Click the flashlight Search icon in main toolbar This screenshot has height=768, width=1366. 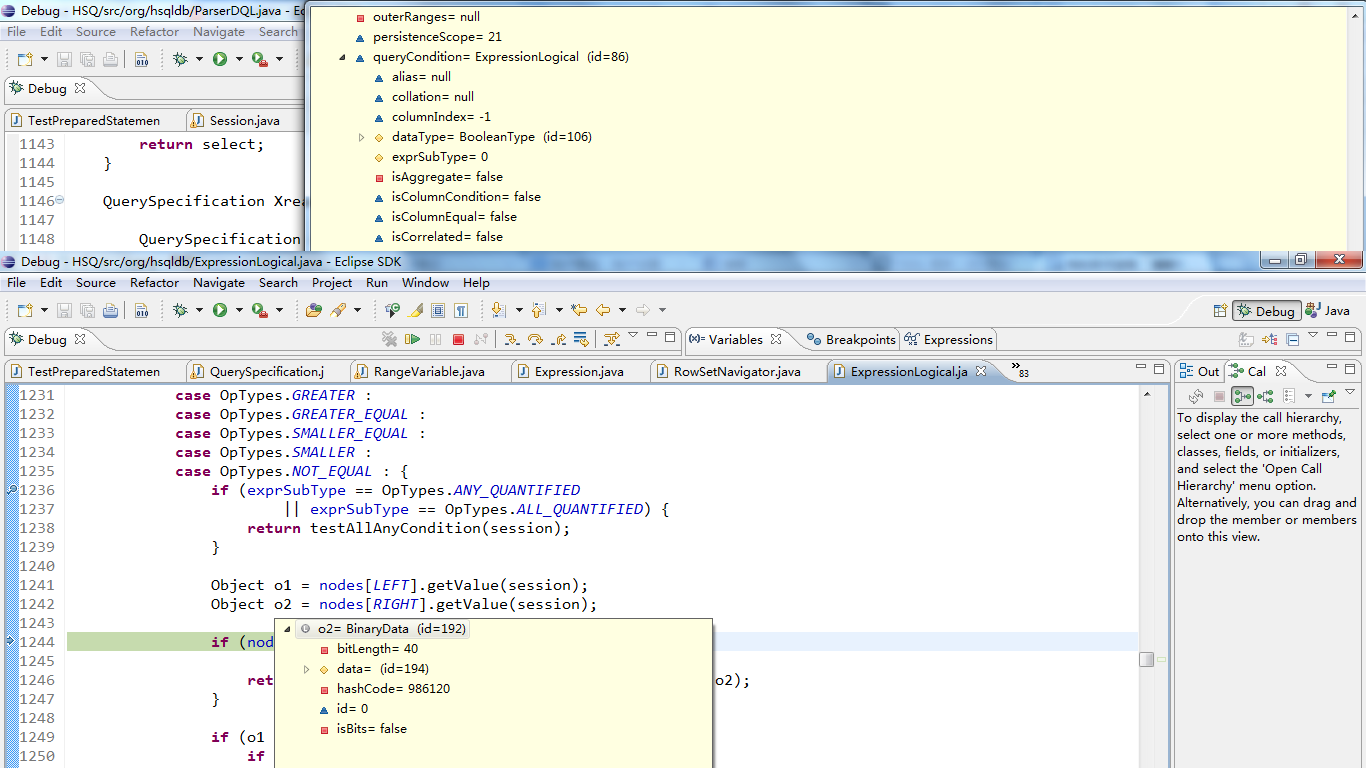pos(338,310)
